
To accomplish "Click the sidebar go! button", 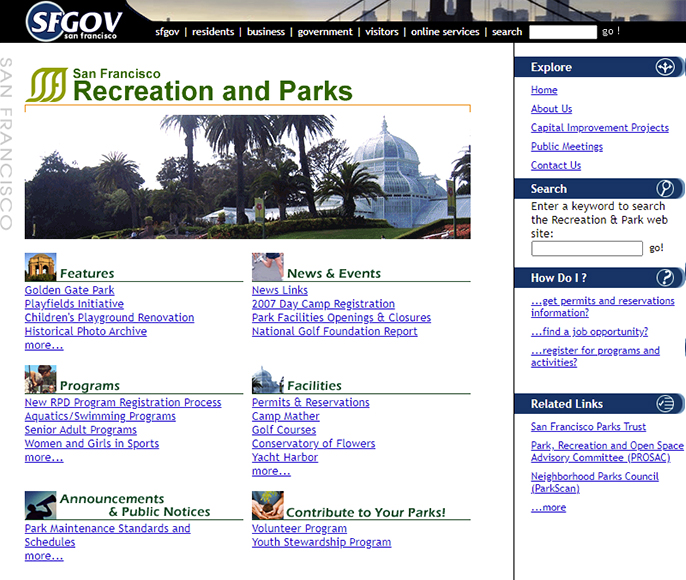I will coord(656,248).
